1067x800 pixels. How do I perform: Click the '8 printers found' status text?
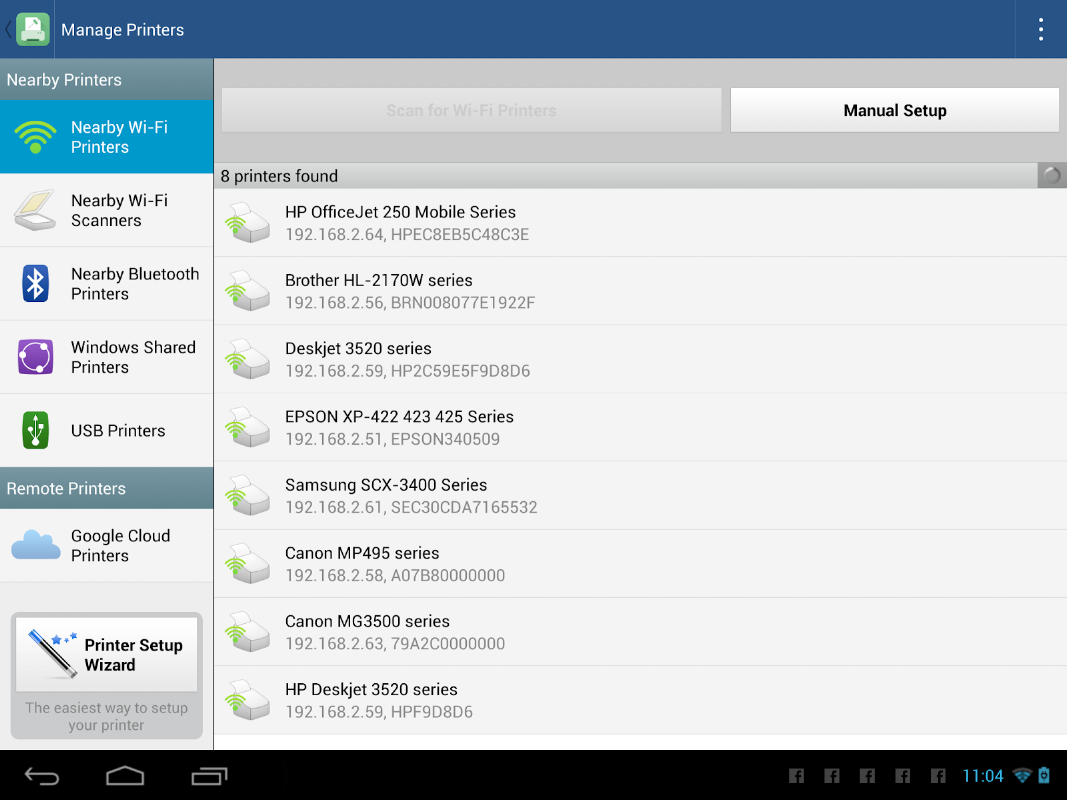[279, 176]
